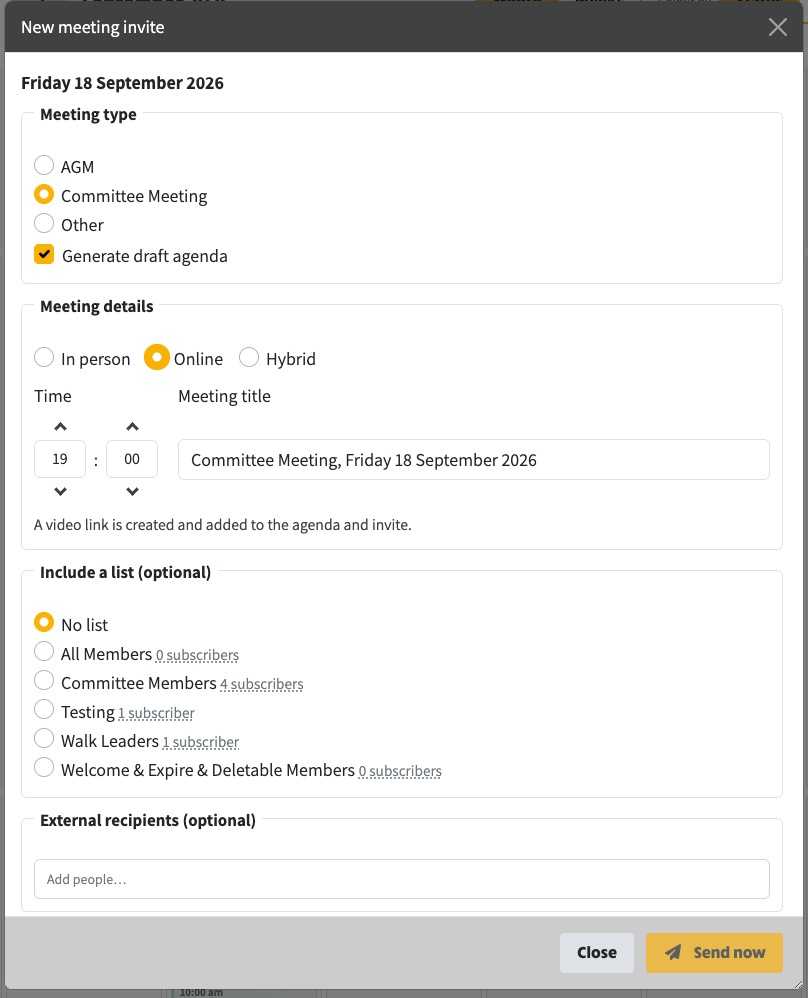Image resolution: width=808 pixels, height=998 pixels.
Task: Focus the Add people external recipients field
Action: pyautogui.click(x=402, y=879)
